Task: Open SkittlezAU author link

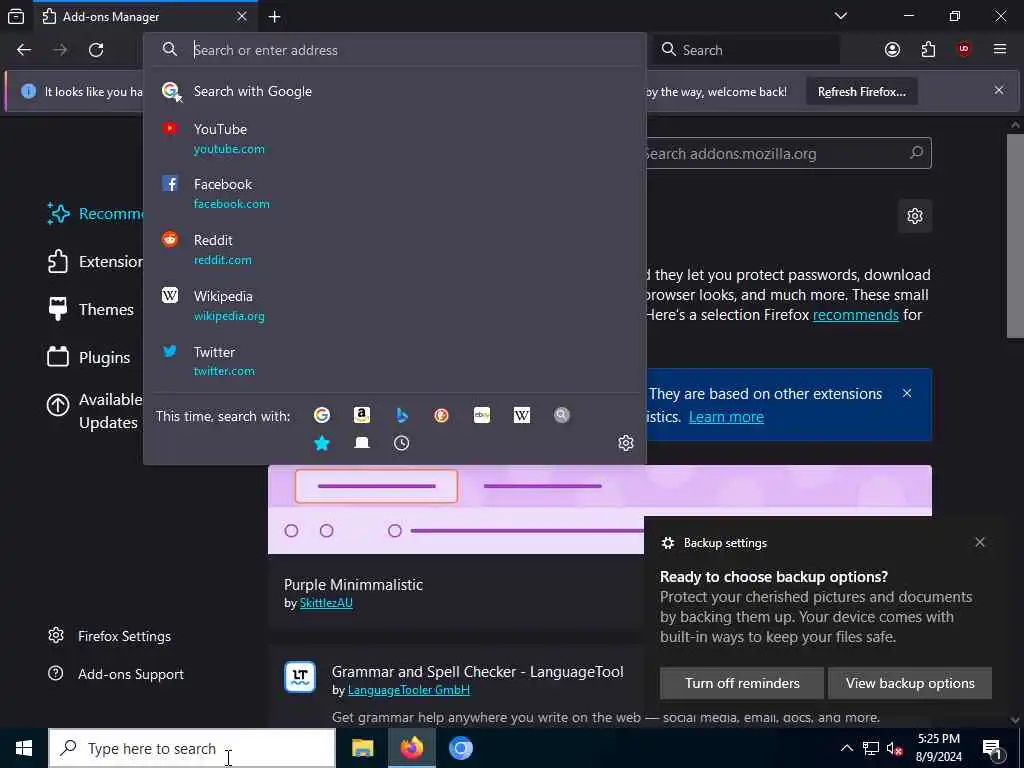Action: coord(326,603)
